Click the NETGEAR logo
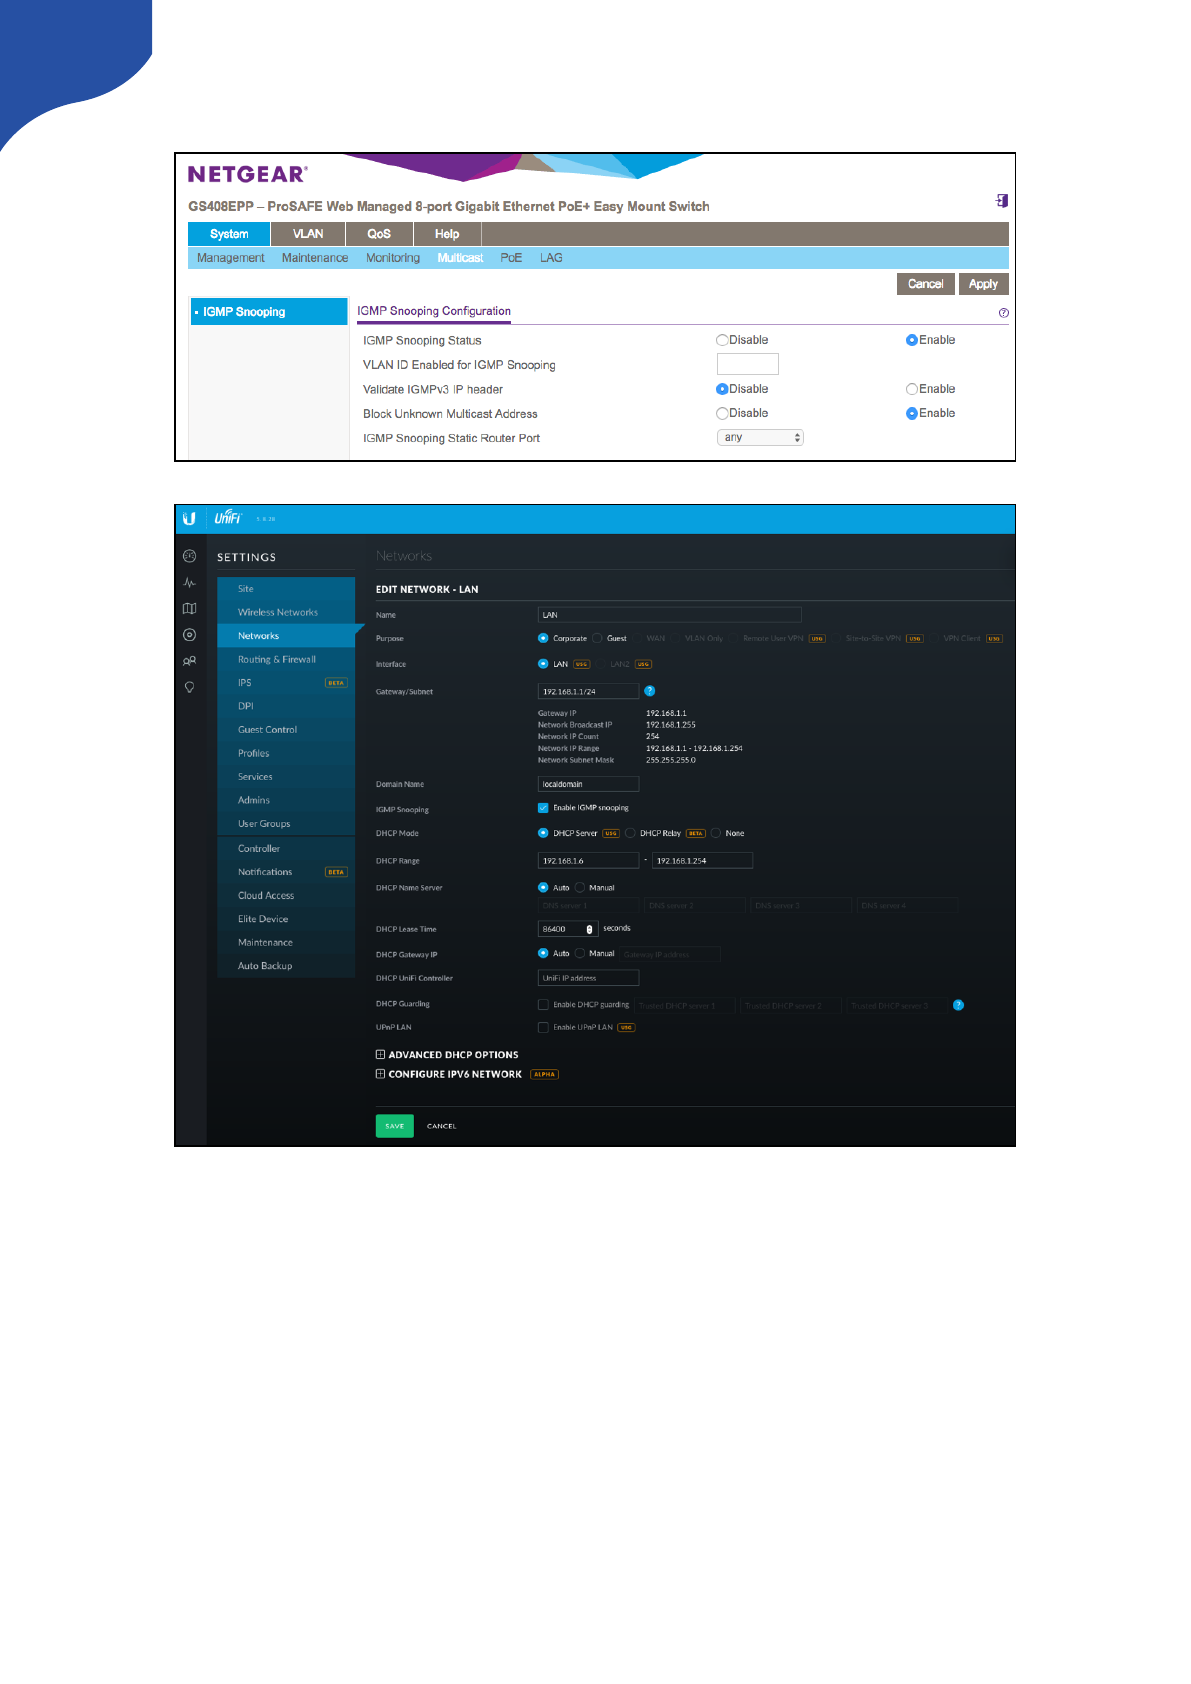Screen dimensions: 1191x1684 [247, 174]
